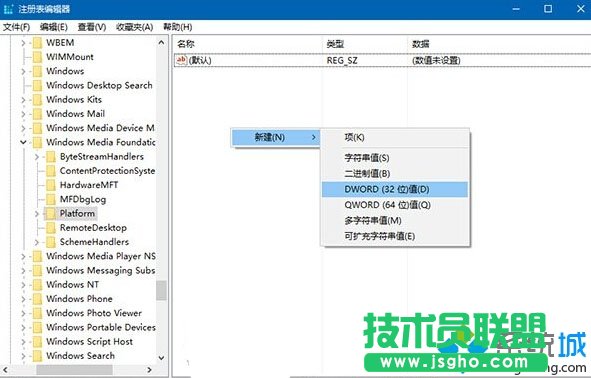Viewport: 591px width, 378px height.
Task: Click the Windows Script Host folder icon
Action: point(37,341)
